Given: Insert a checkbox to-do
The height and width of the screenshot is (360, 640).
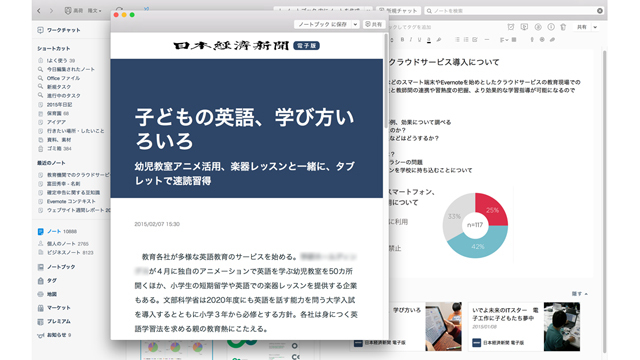Looking at the screenshot, I should [475, 40].
